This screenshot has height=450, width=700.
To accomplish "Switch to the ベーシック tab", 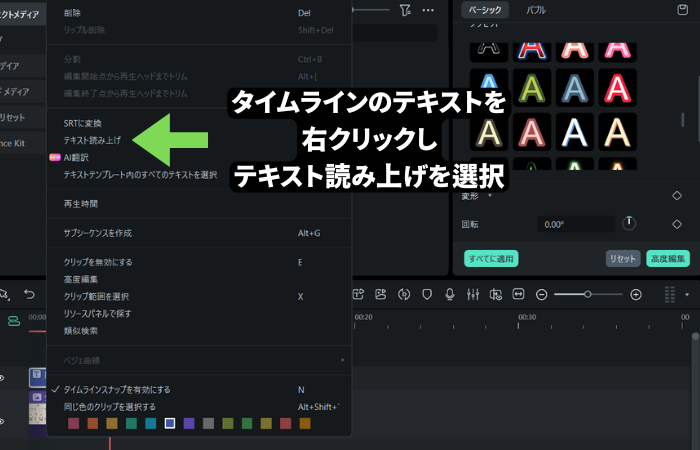I will point(485,9).
